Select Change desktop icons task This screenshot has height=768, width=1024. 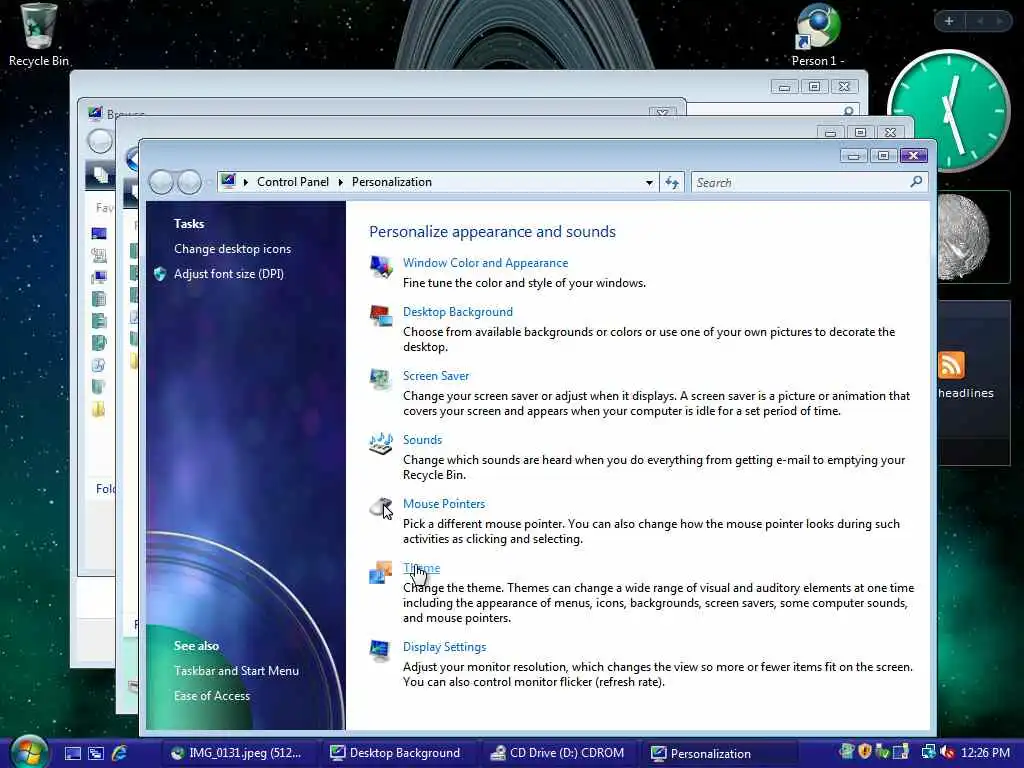pyautogui.click(x=232, y=249)
